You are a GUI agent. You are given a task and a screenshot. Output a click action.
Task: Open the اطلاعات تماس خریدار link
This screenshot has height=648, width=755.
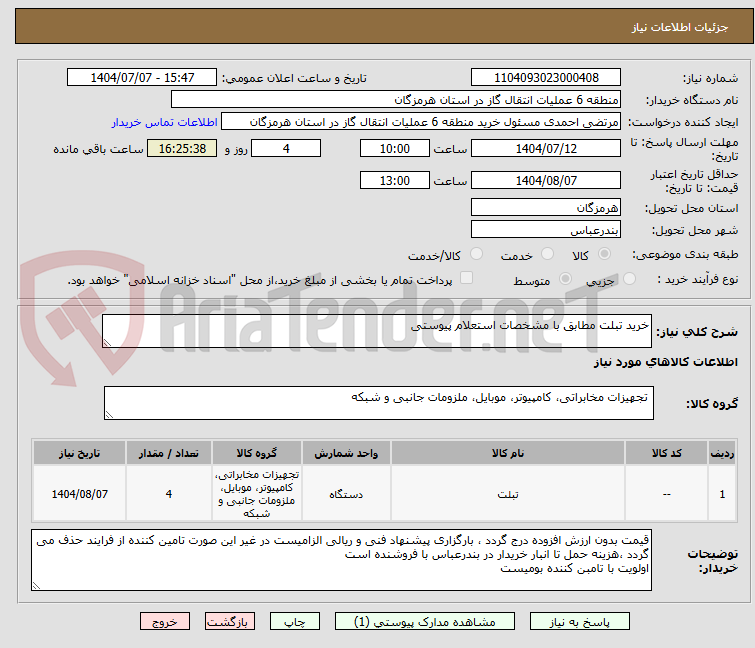(165, 122)
